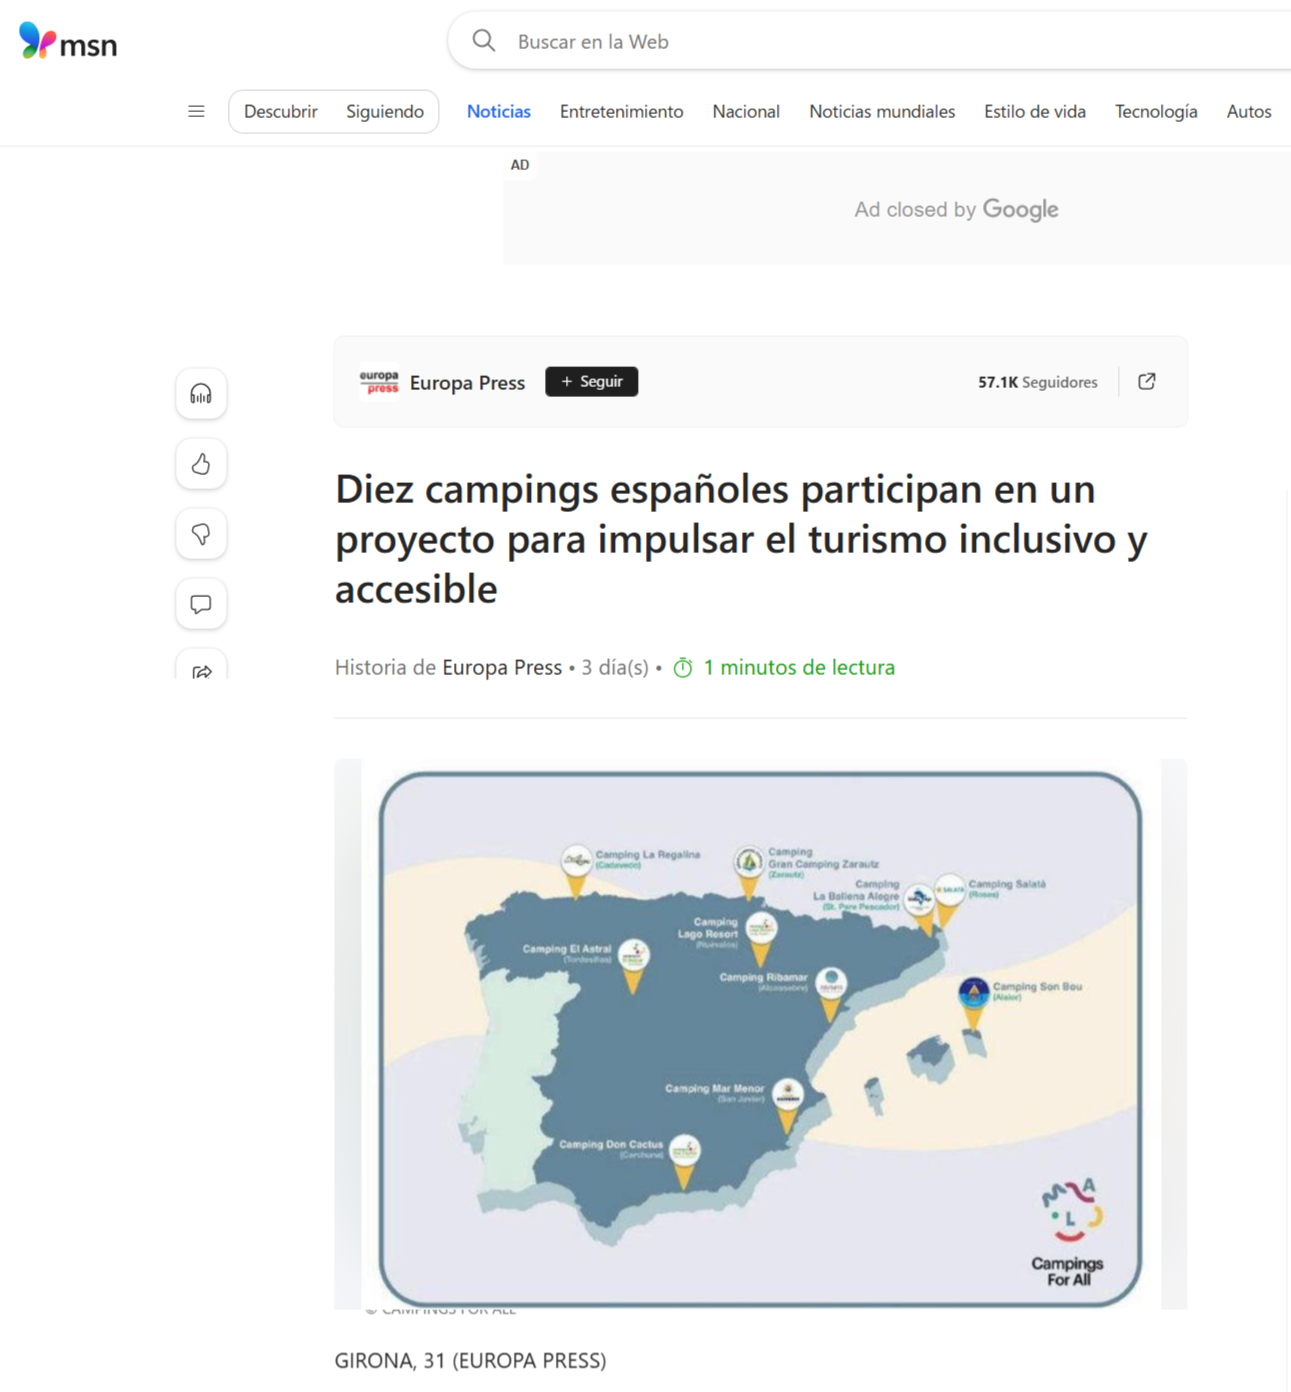This screenshot has width=1291, height=1392.
Task: Click Europa Press author link in byline
Action: 501,668
